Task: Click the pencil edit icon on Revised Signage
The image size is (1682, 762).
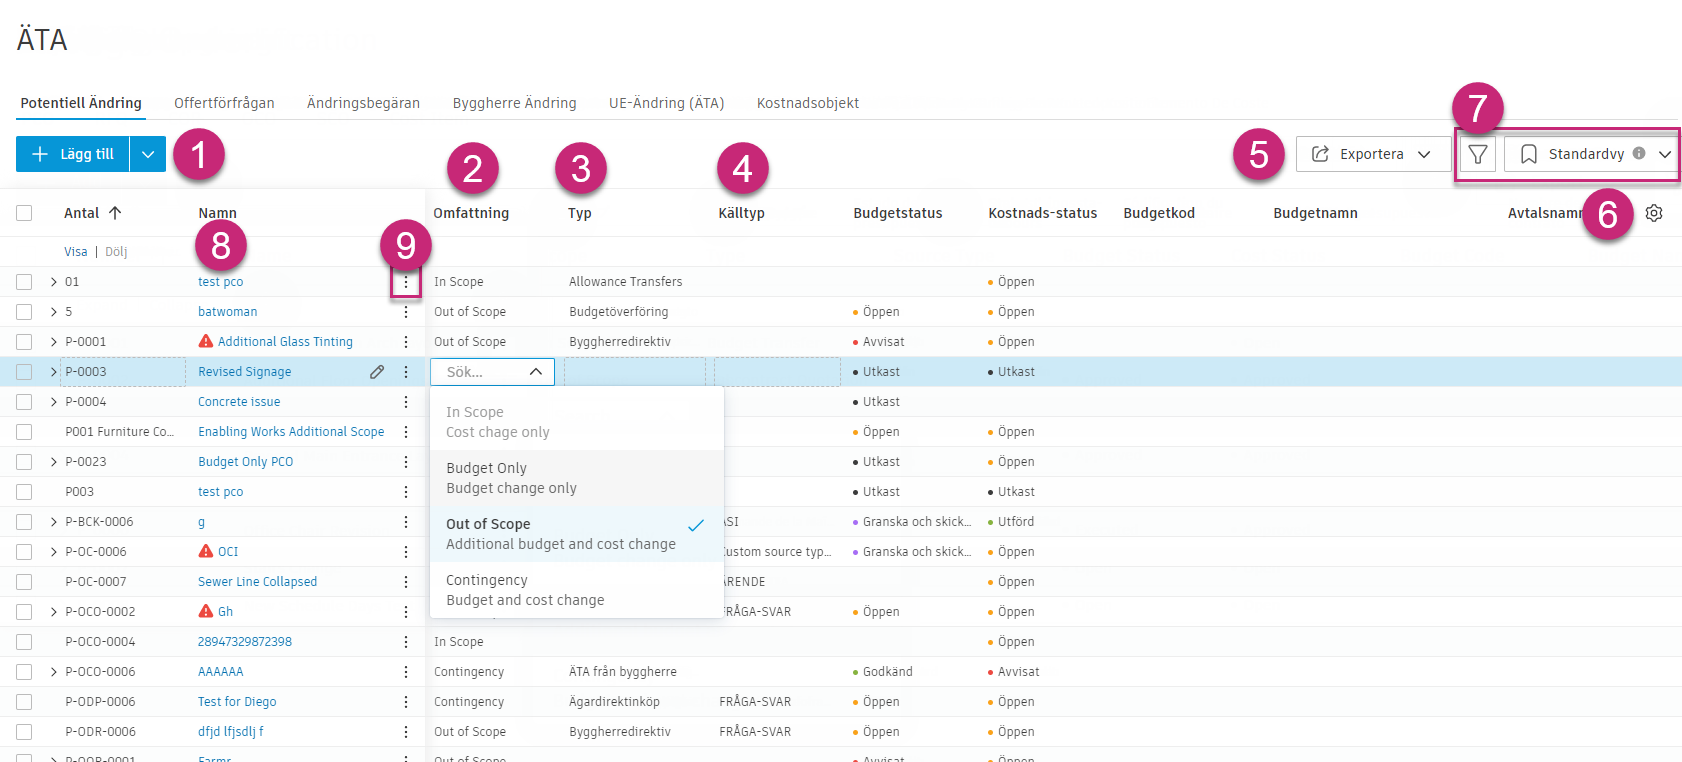Action: 377,372
